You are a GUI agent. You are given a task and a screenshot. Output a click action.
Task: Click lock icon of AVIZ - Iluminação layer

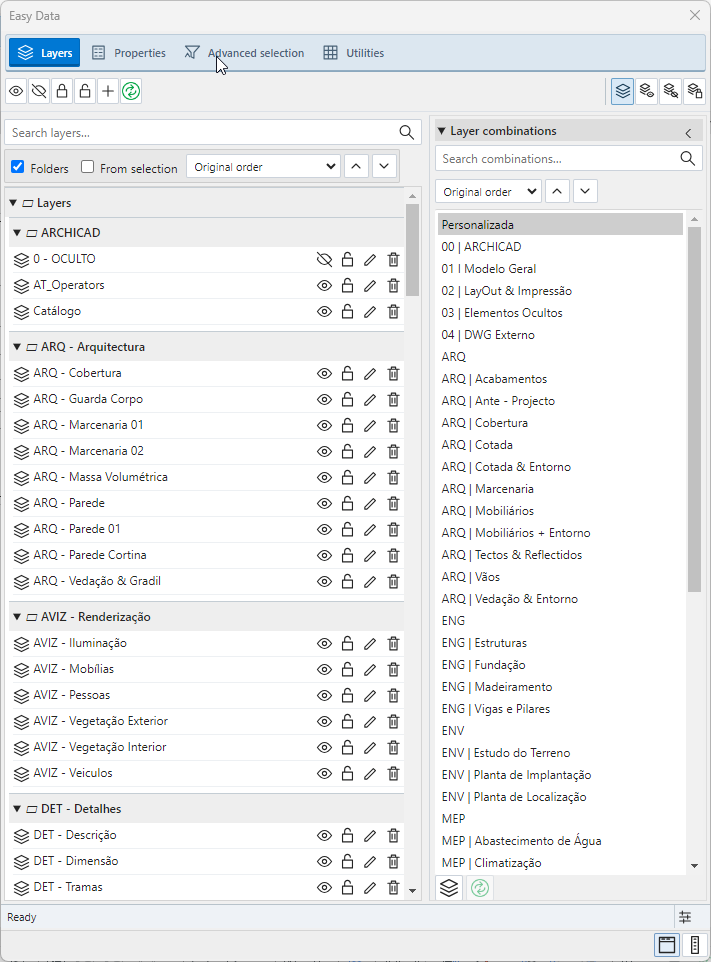coord(347,644)
